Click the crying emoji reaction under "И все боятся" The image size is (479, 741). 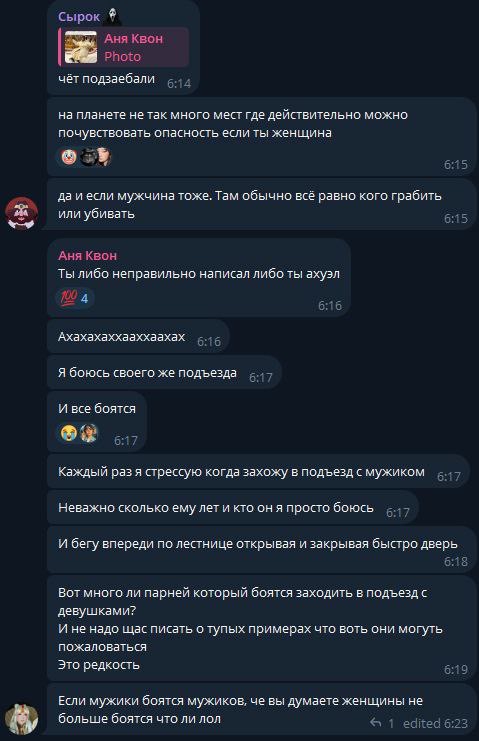pos(68,433)
